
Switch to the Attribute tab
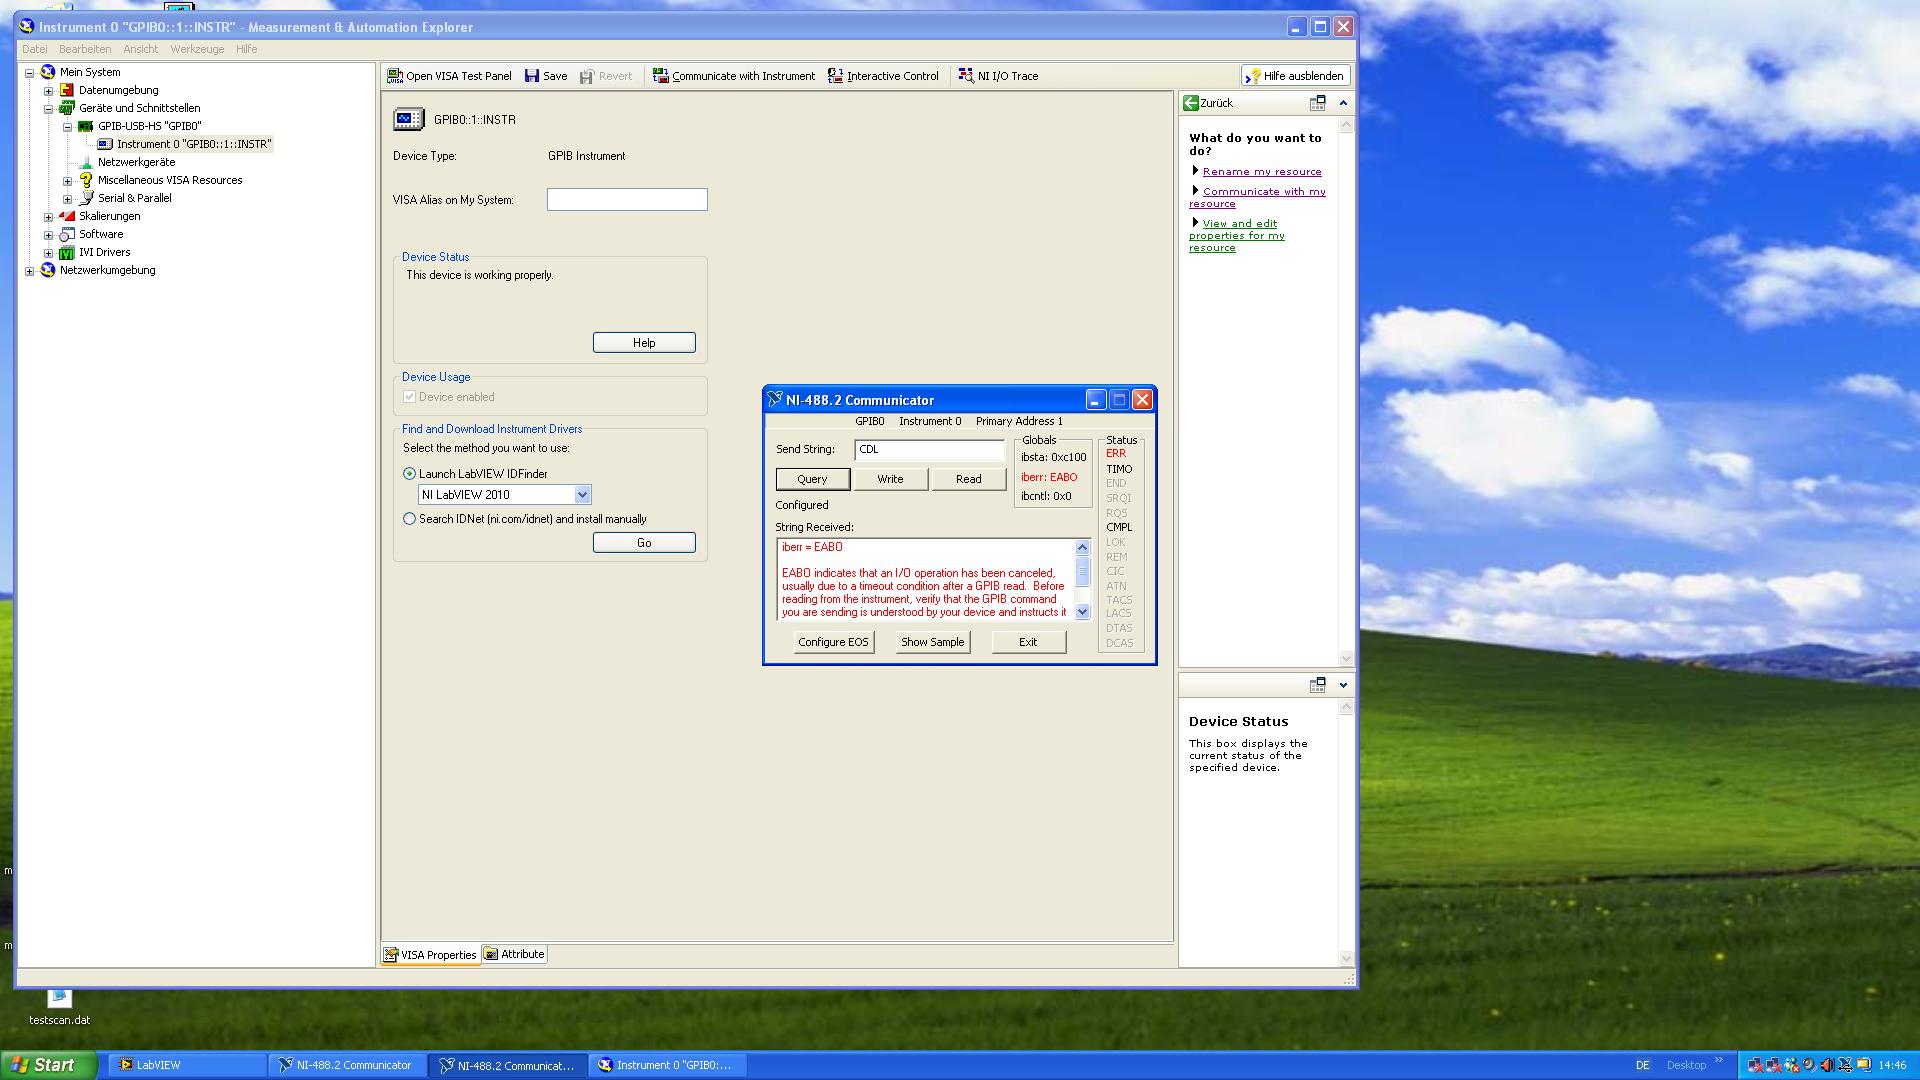515,954
